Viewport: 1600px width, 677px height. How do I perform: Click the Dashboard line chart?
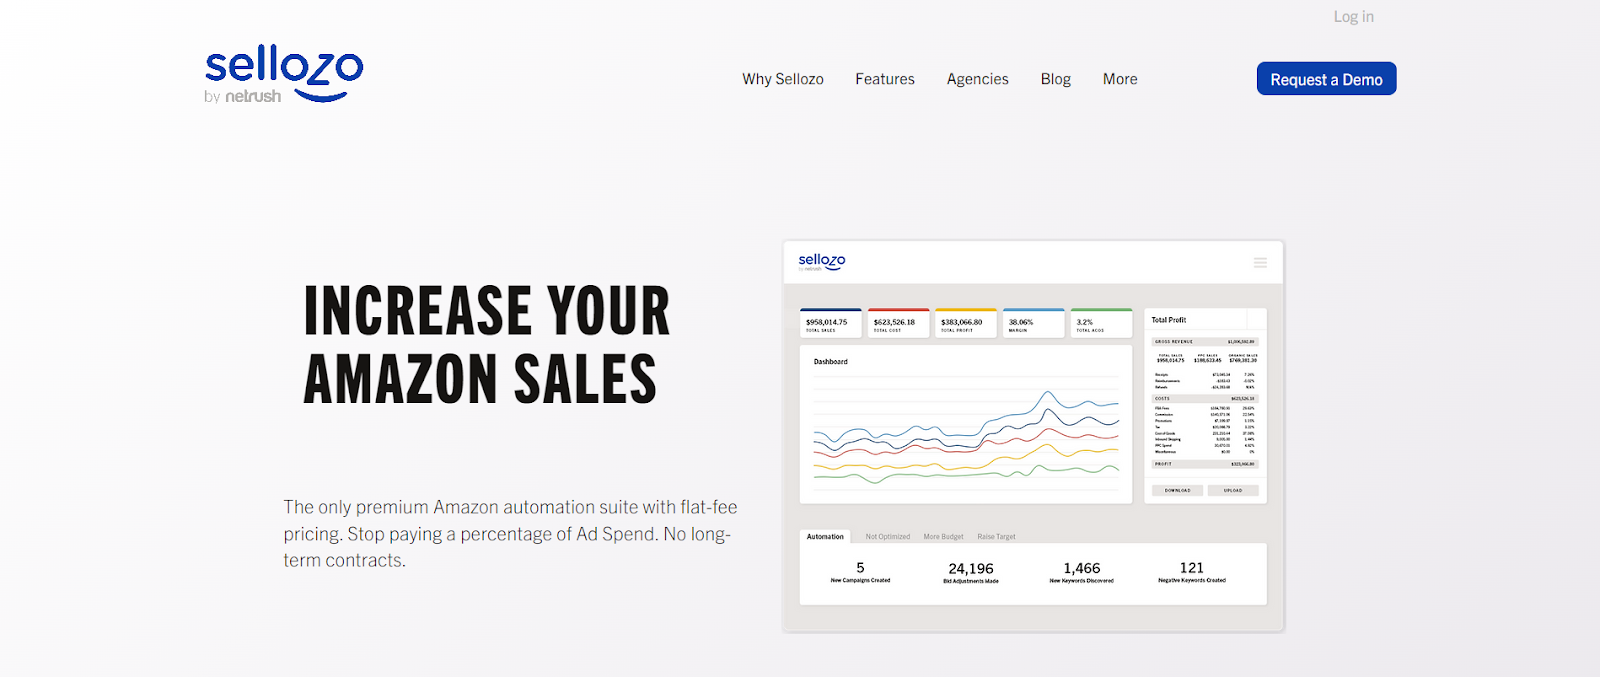point(966,435)
